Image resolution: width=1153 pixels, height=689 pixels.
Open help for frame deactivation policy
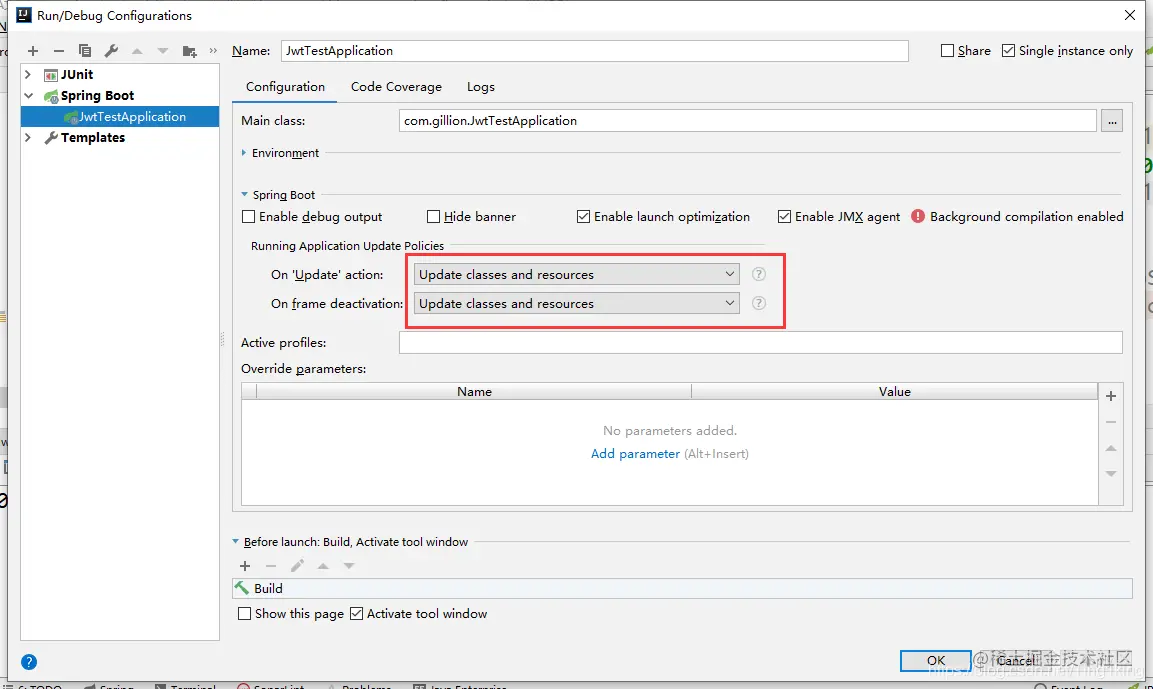[759, 303]
